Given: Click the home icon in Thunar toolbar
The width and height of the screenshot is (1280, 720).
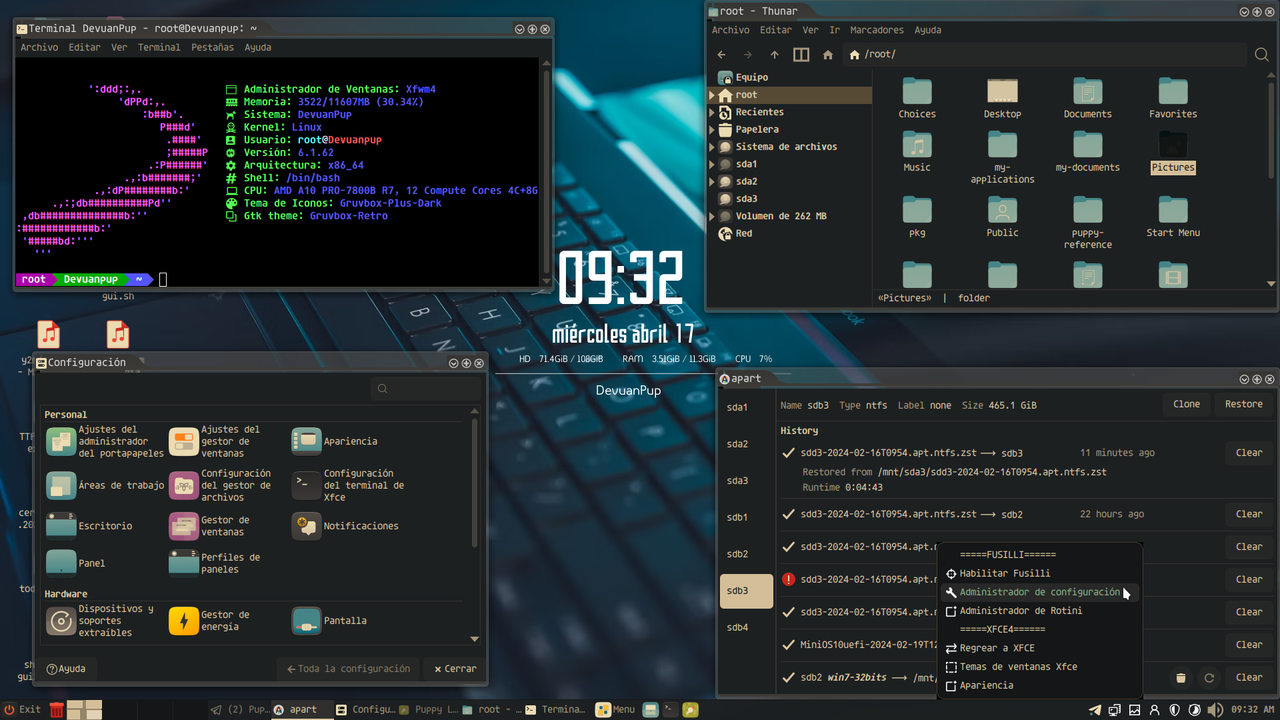Looking at the screenshot, I should (828, 54).
